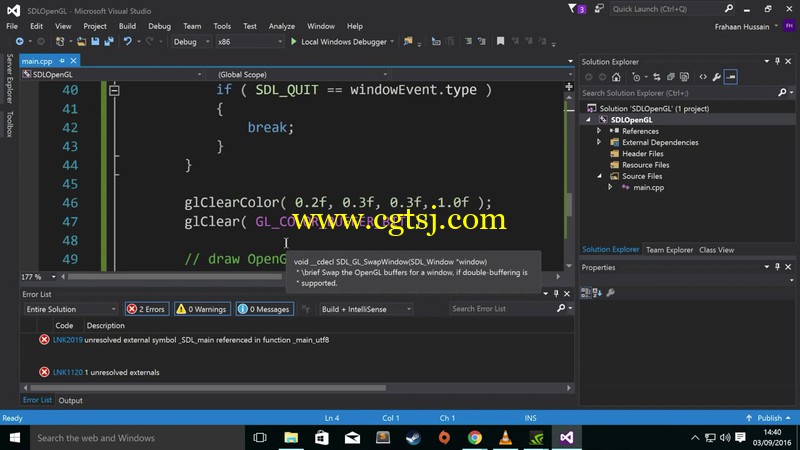This screenshot has height=450, width=800.
Task: Open the Server Explorer side tab
Action: coord(9,79)
